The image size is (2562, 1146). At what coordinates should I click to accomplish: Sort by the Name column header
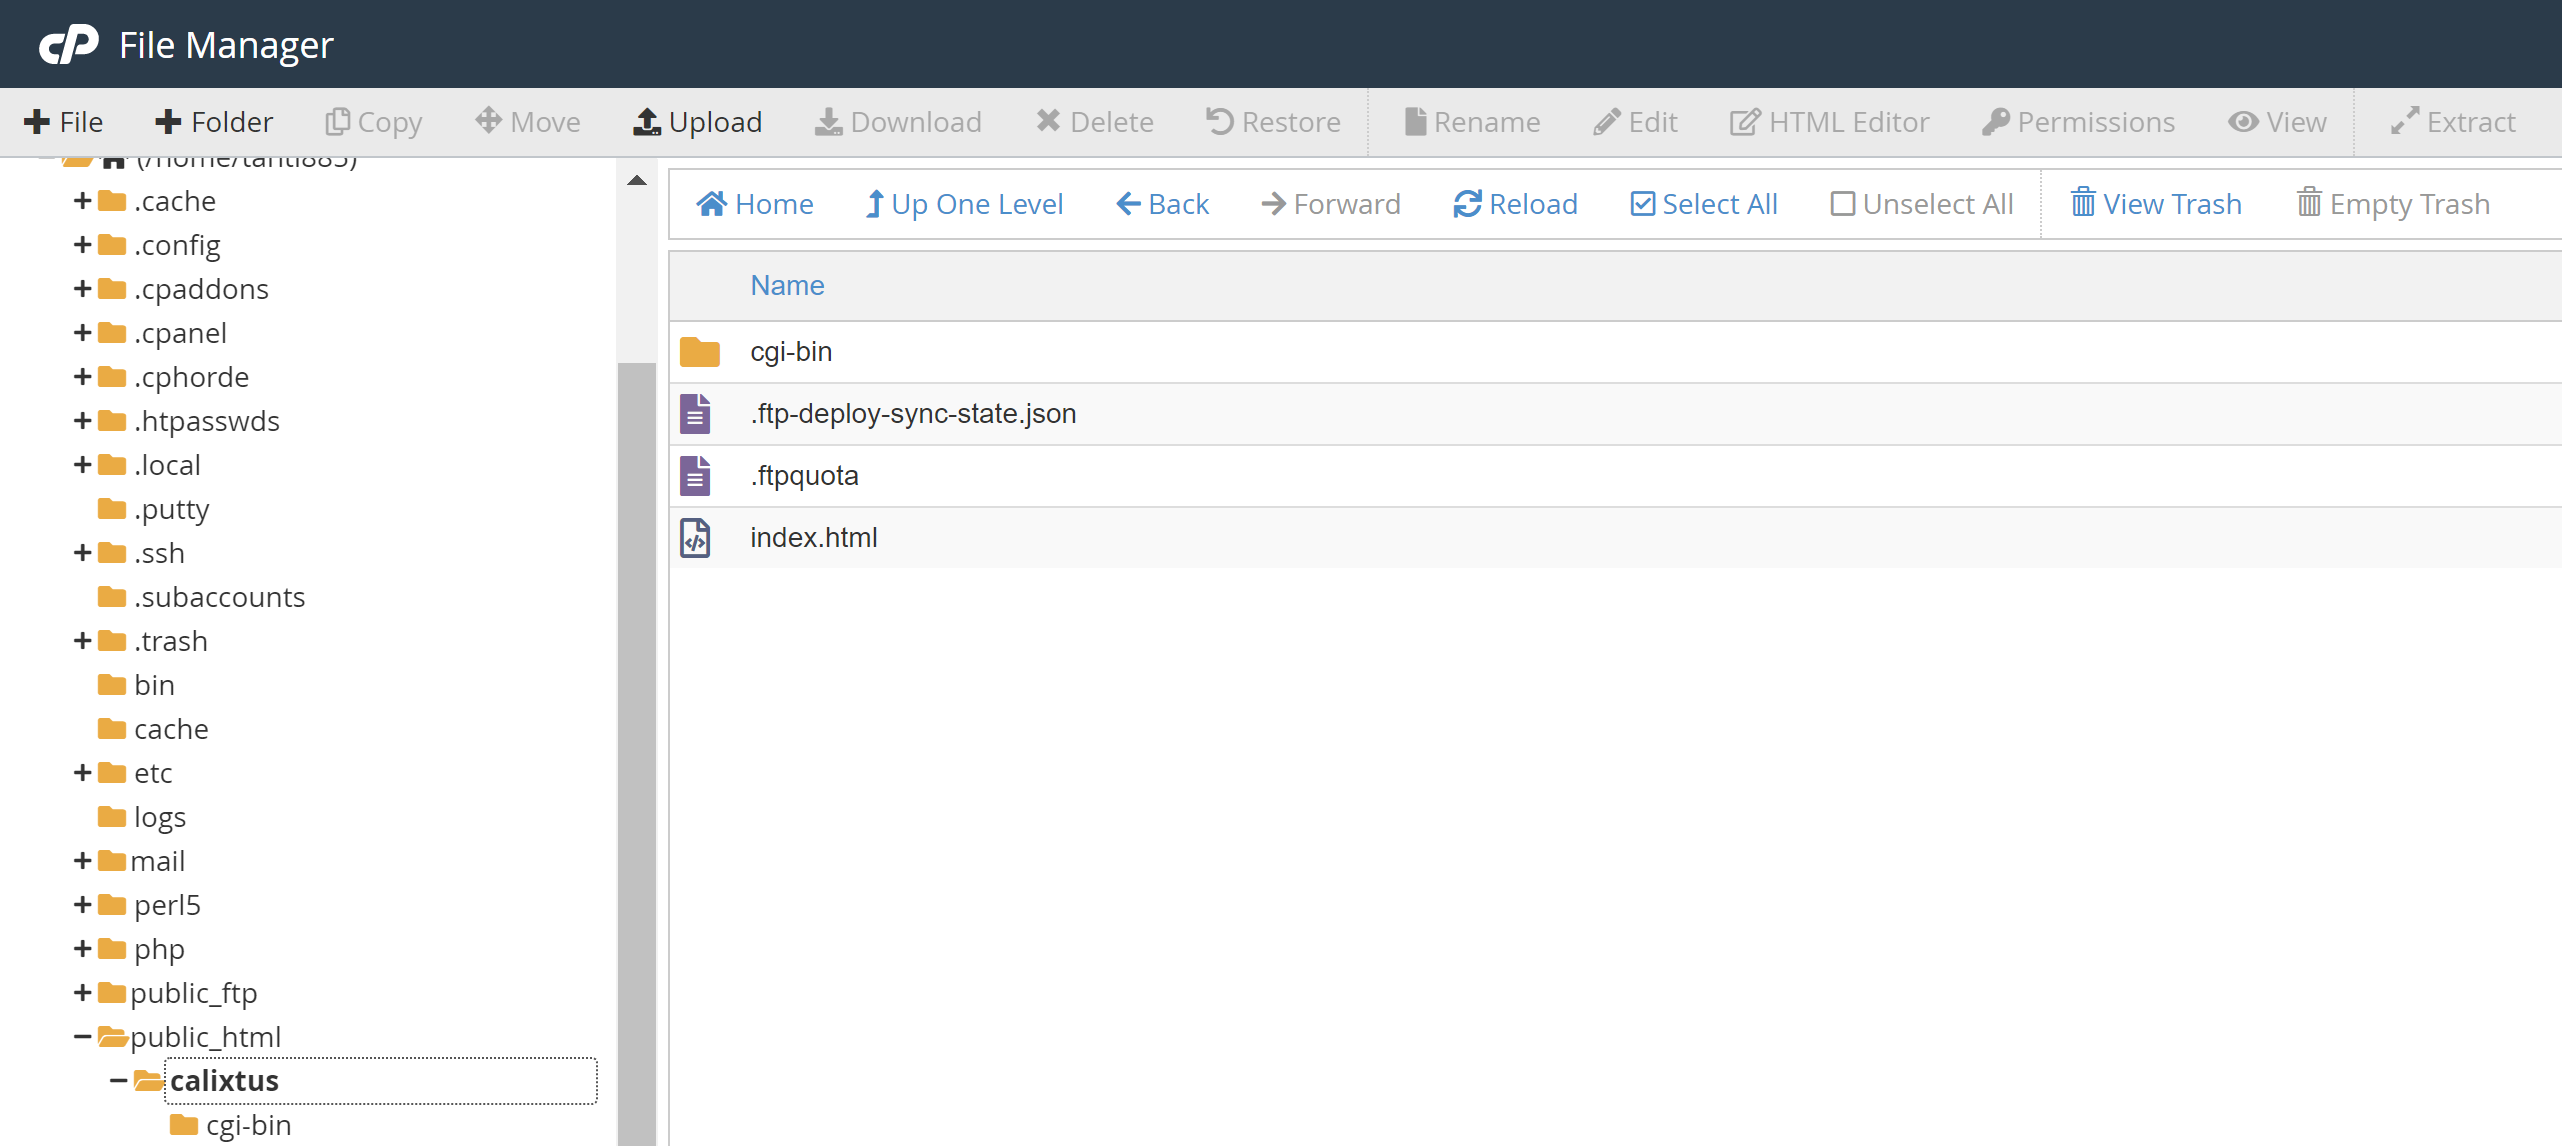pos(787,286)
